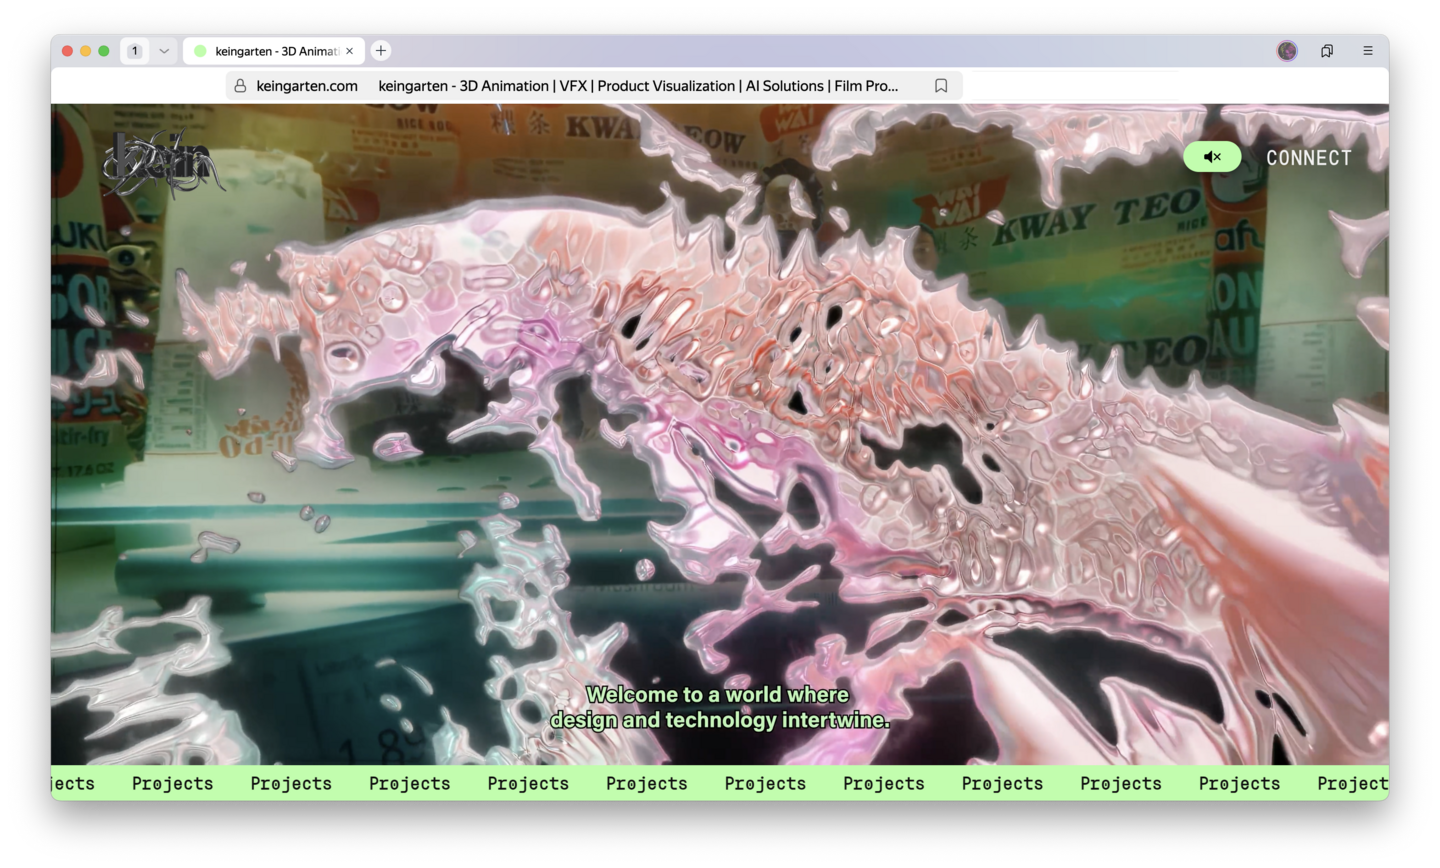
Task: Open the browser profile avatar
Action: tap(1287, 51)
